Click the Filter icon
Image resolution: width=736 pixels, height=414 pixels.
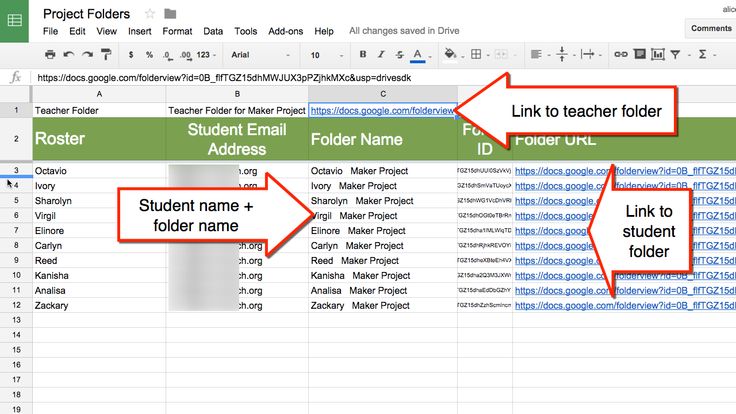tap(675, 55)
